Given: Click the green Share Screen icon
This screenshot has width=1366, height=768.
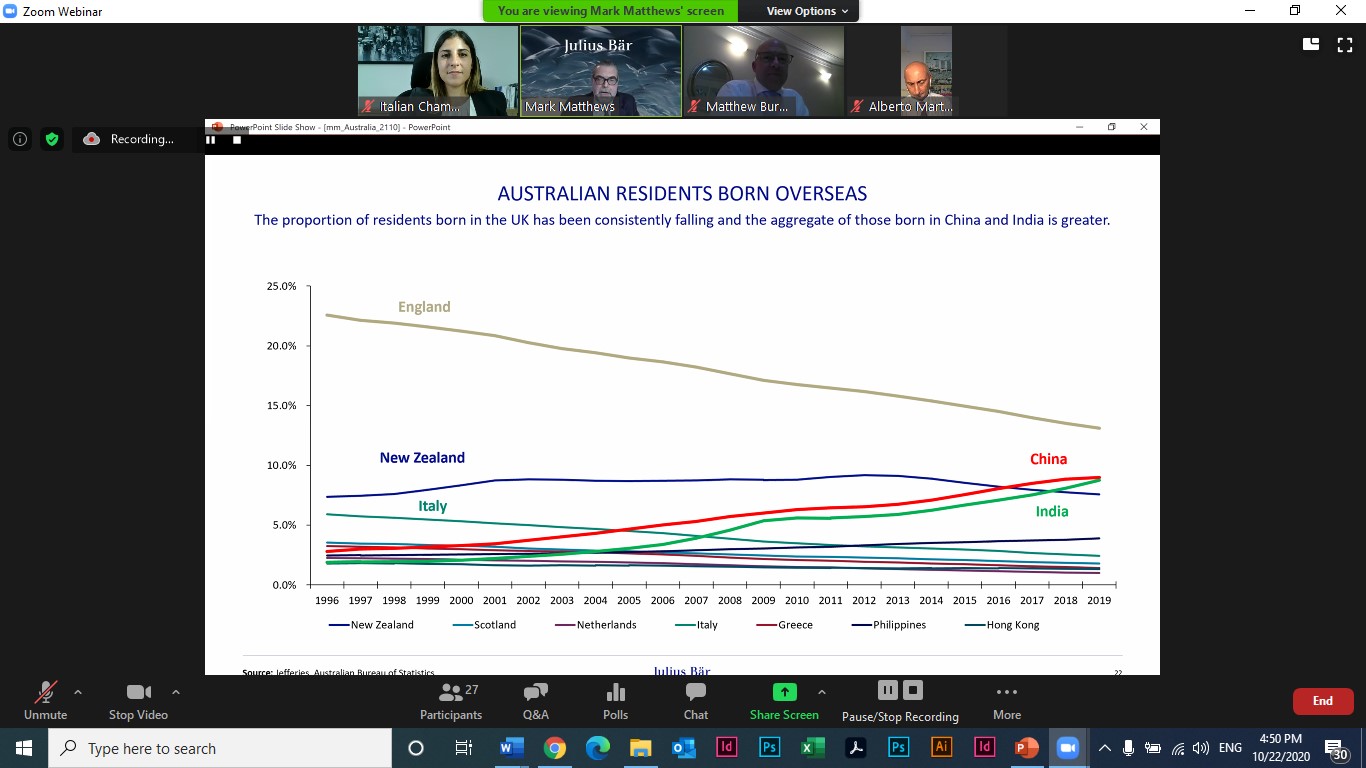Looking at the screenshot, I should pyautogui.click(x=784, y=692).
